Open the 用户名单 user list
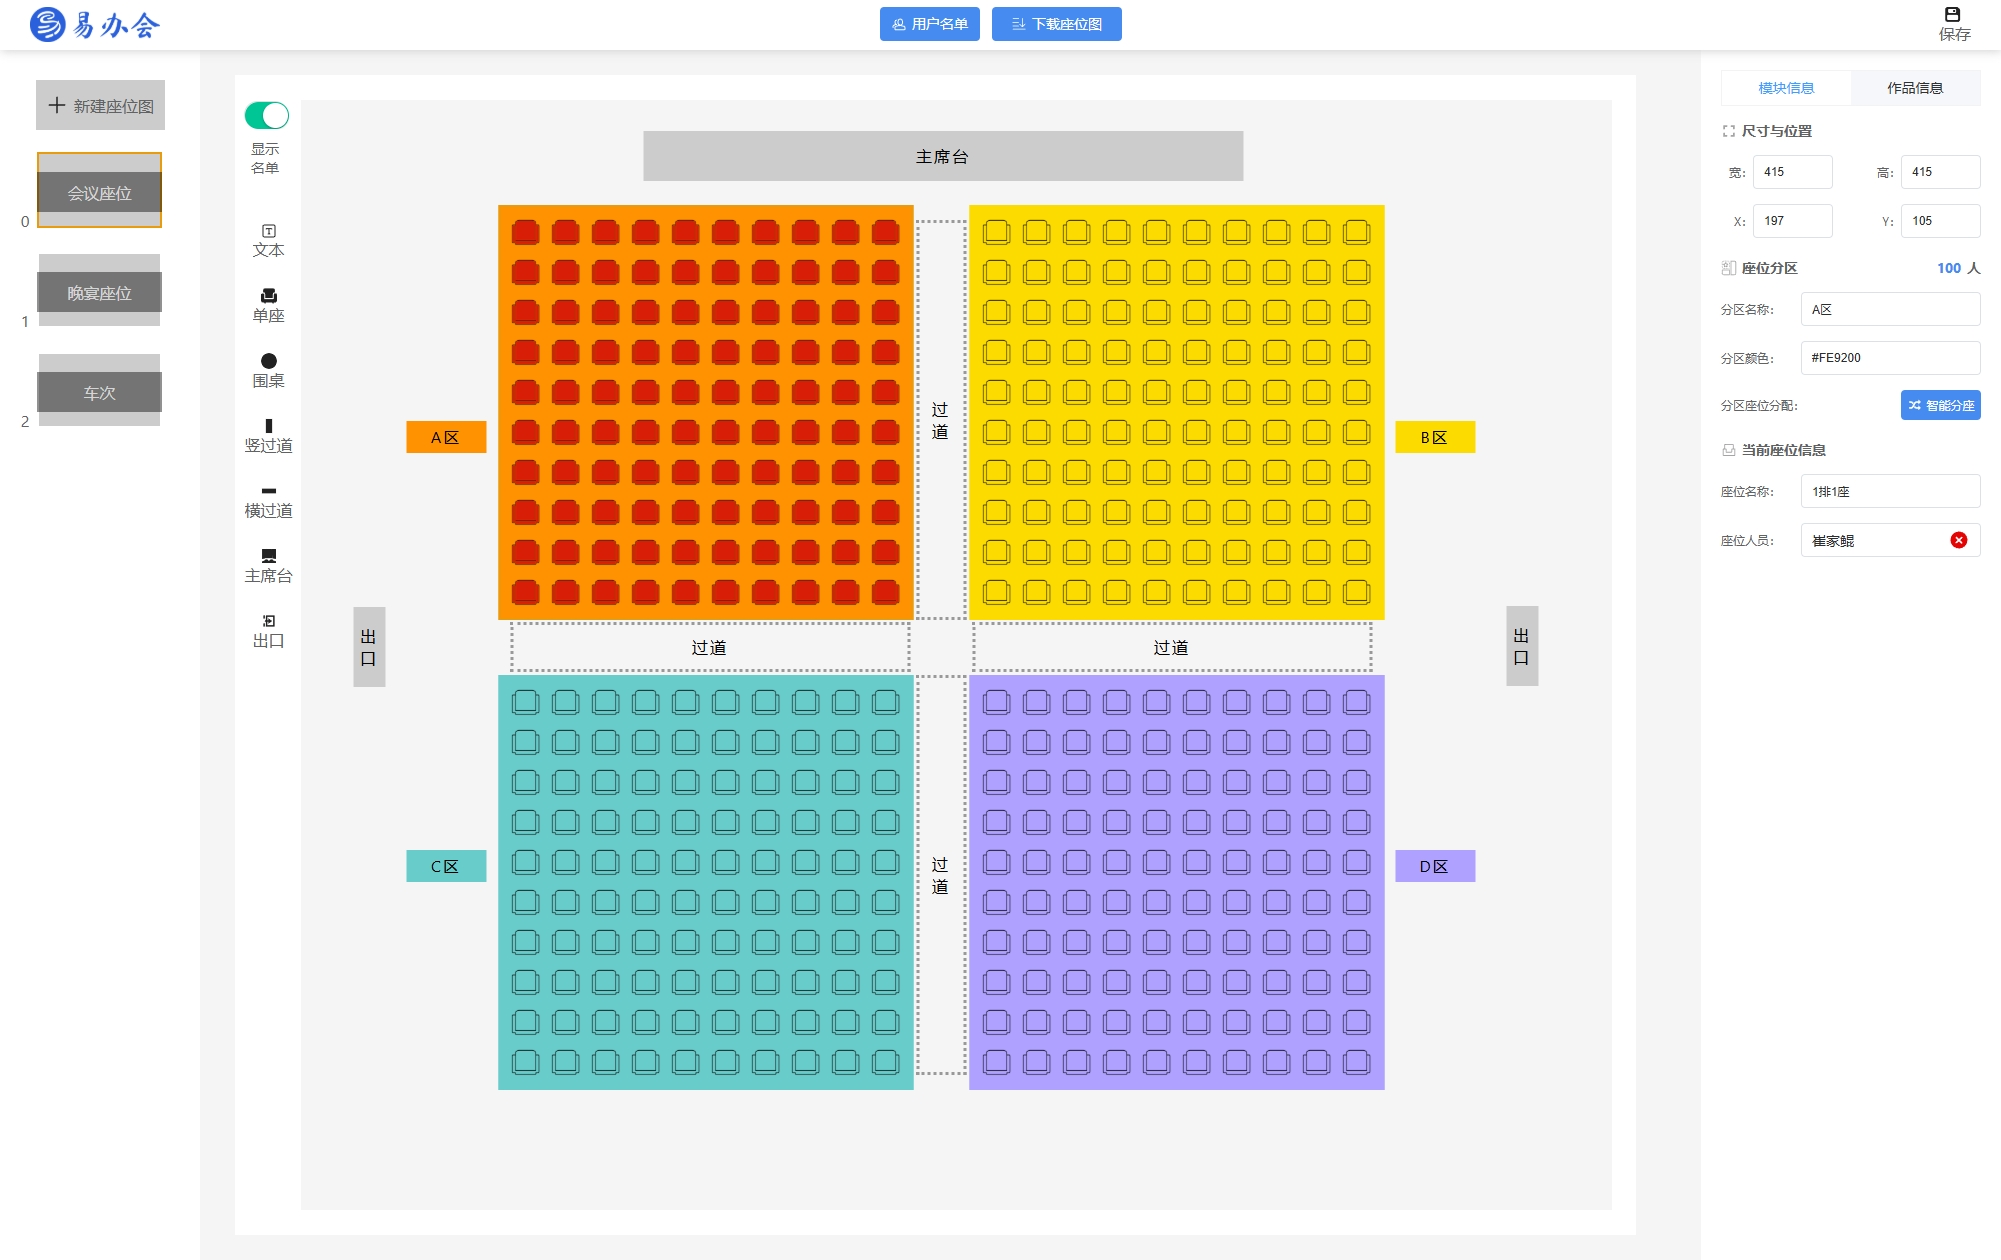The image size is (2001, 1260). pos(929,24)
